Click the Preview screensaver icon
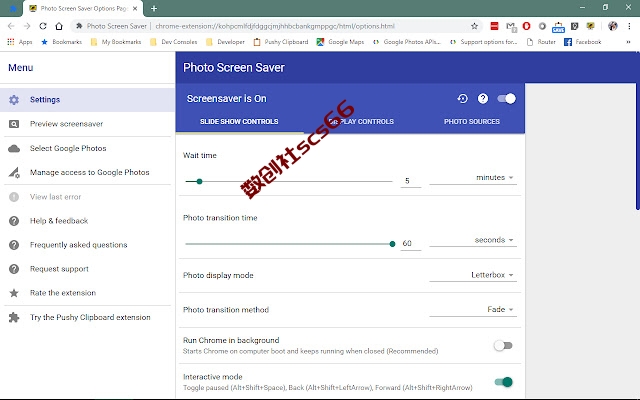Screen dimensions: 640x400 [14, 124]
